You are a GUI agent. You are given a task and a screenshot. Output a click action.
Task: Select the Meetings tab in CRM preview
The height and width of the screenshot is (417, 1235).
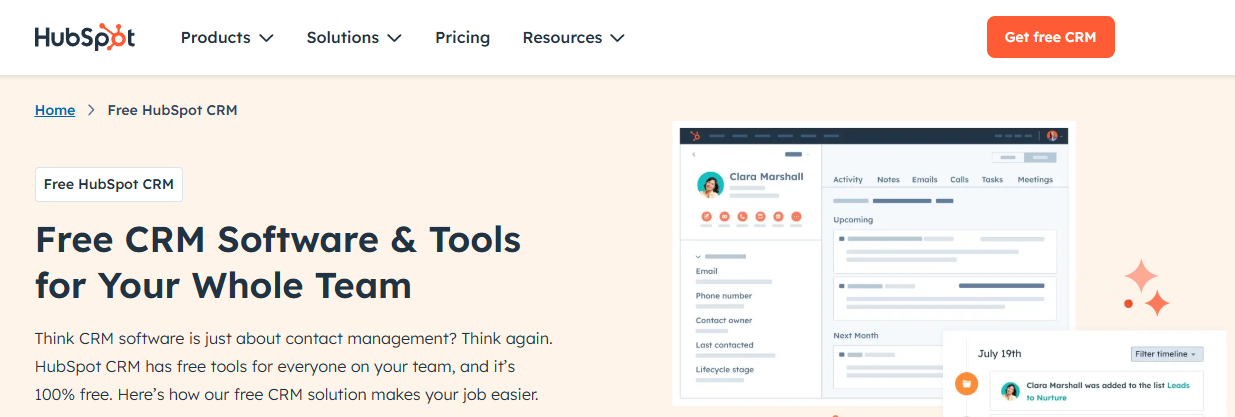coord(1035,180)
